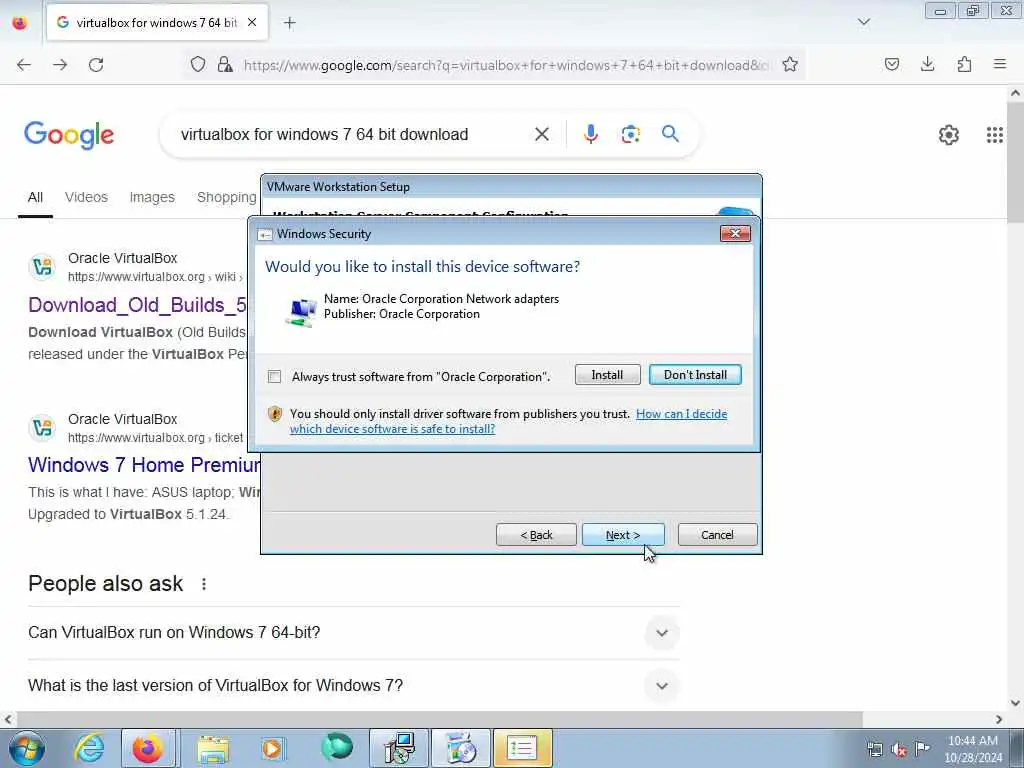Open the Firefox downloads panel
Screen dimensions: 1024x768
(928, 64)
